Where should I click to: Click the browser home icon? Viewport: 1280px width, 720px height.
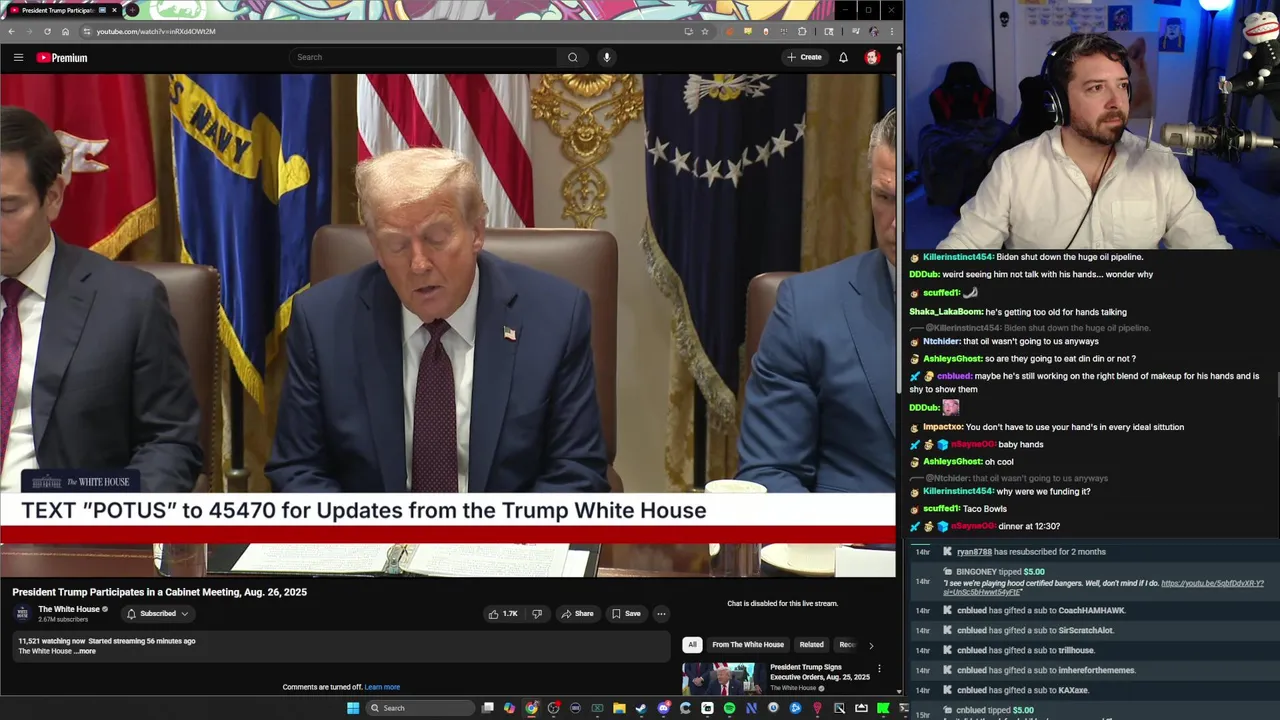(65, 31)
